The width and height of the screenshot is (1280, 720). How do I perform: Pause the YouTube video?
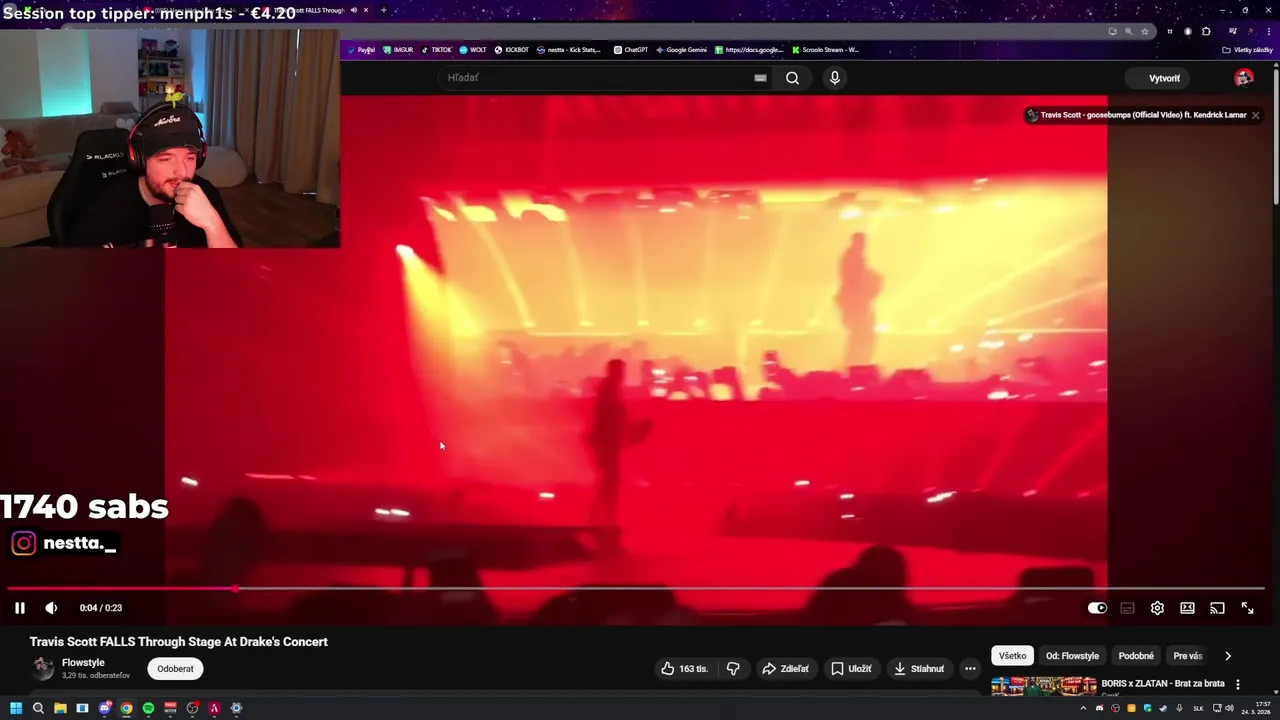(x=19, y=608)
